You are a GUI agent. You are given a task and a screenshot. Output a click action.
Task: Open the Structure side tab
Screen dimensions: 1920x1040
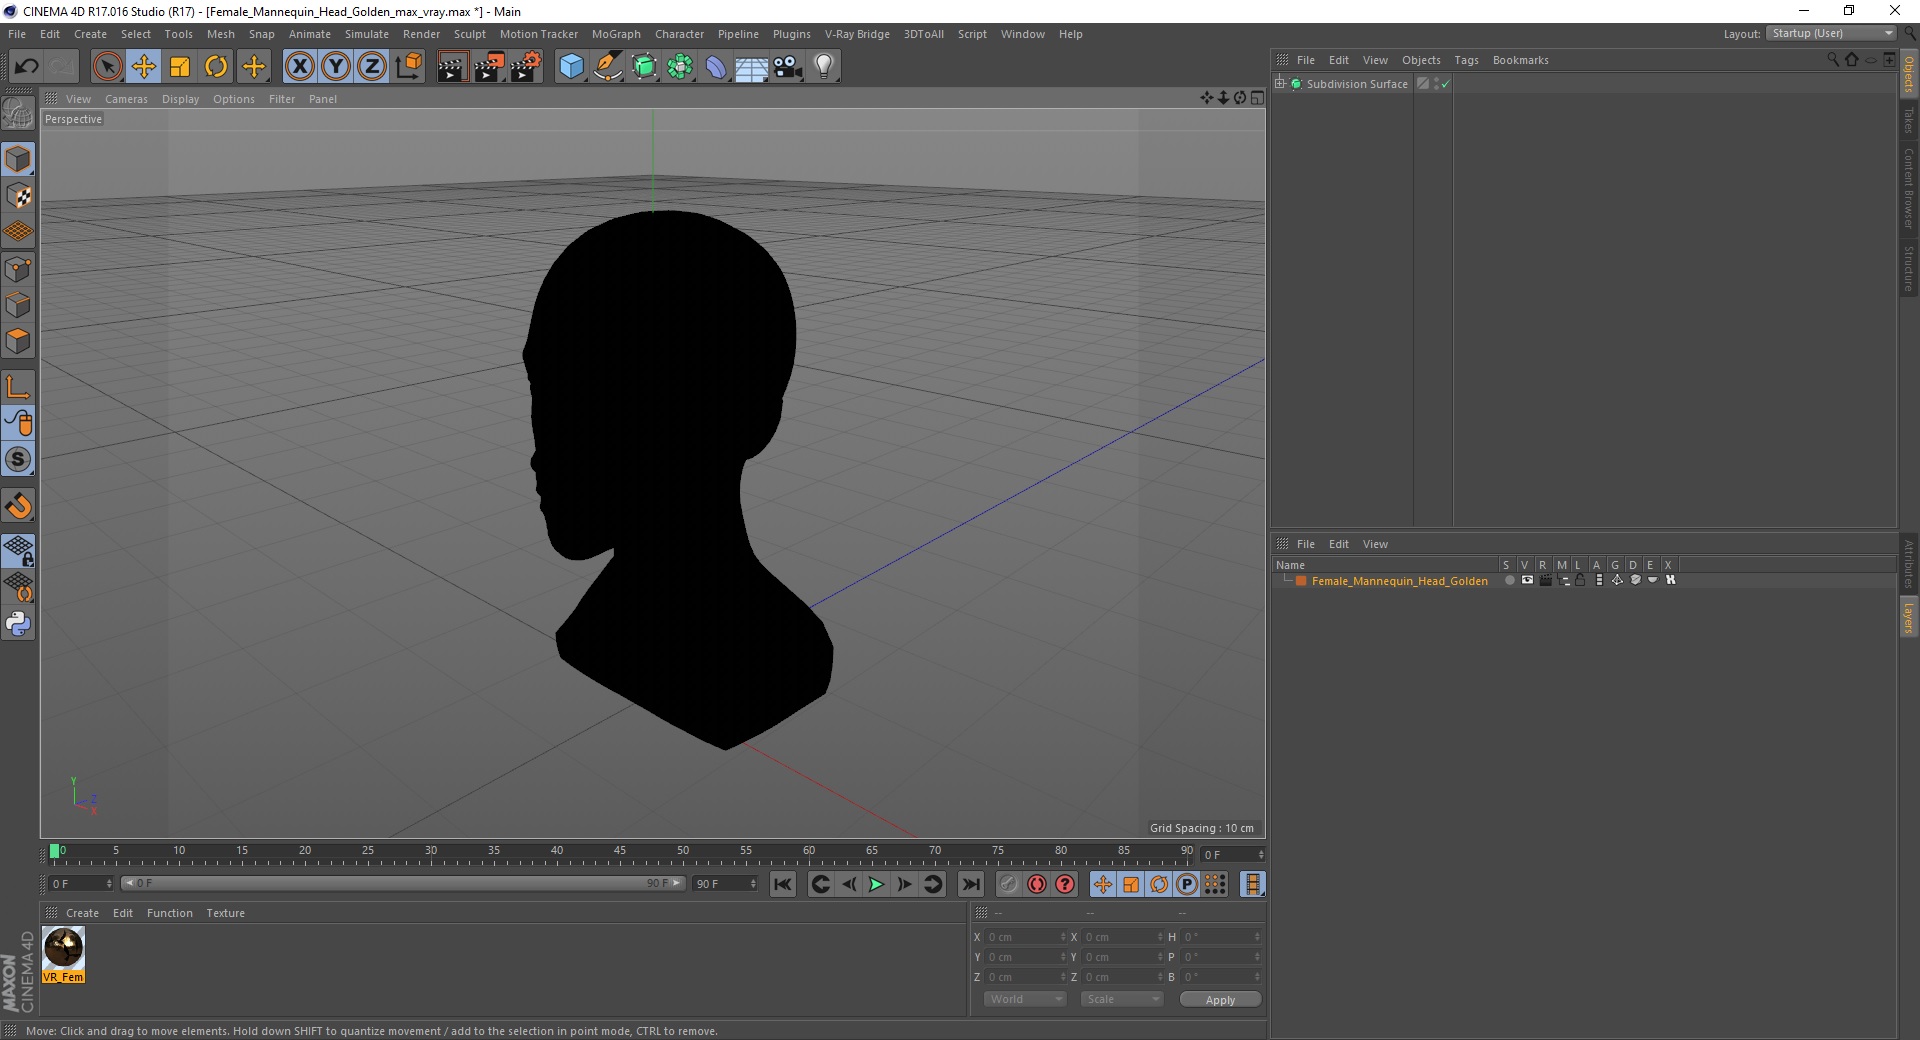[1909, 268]
